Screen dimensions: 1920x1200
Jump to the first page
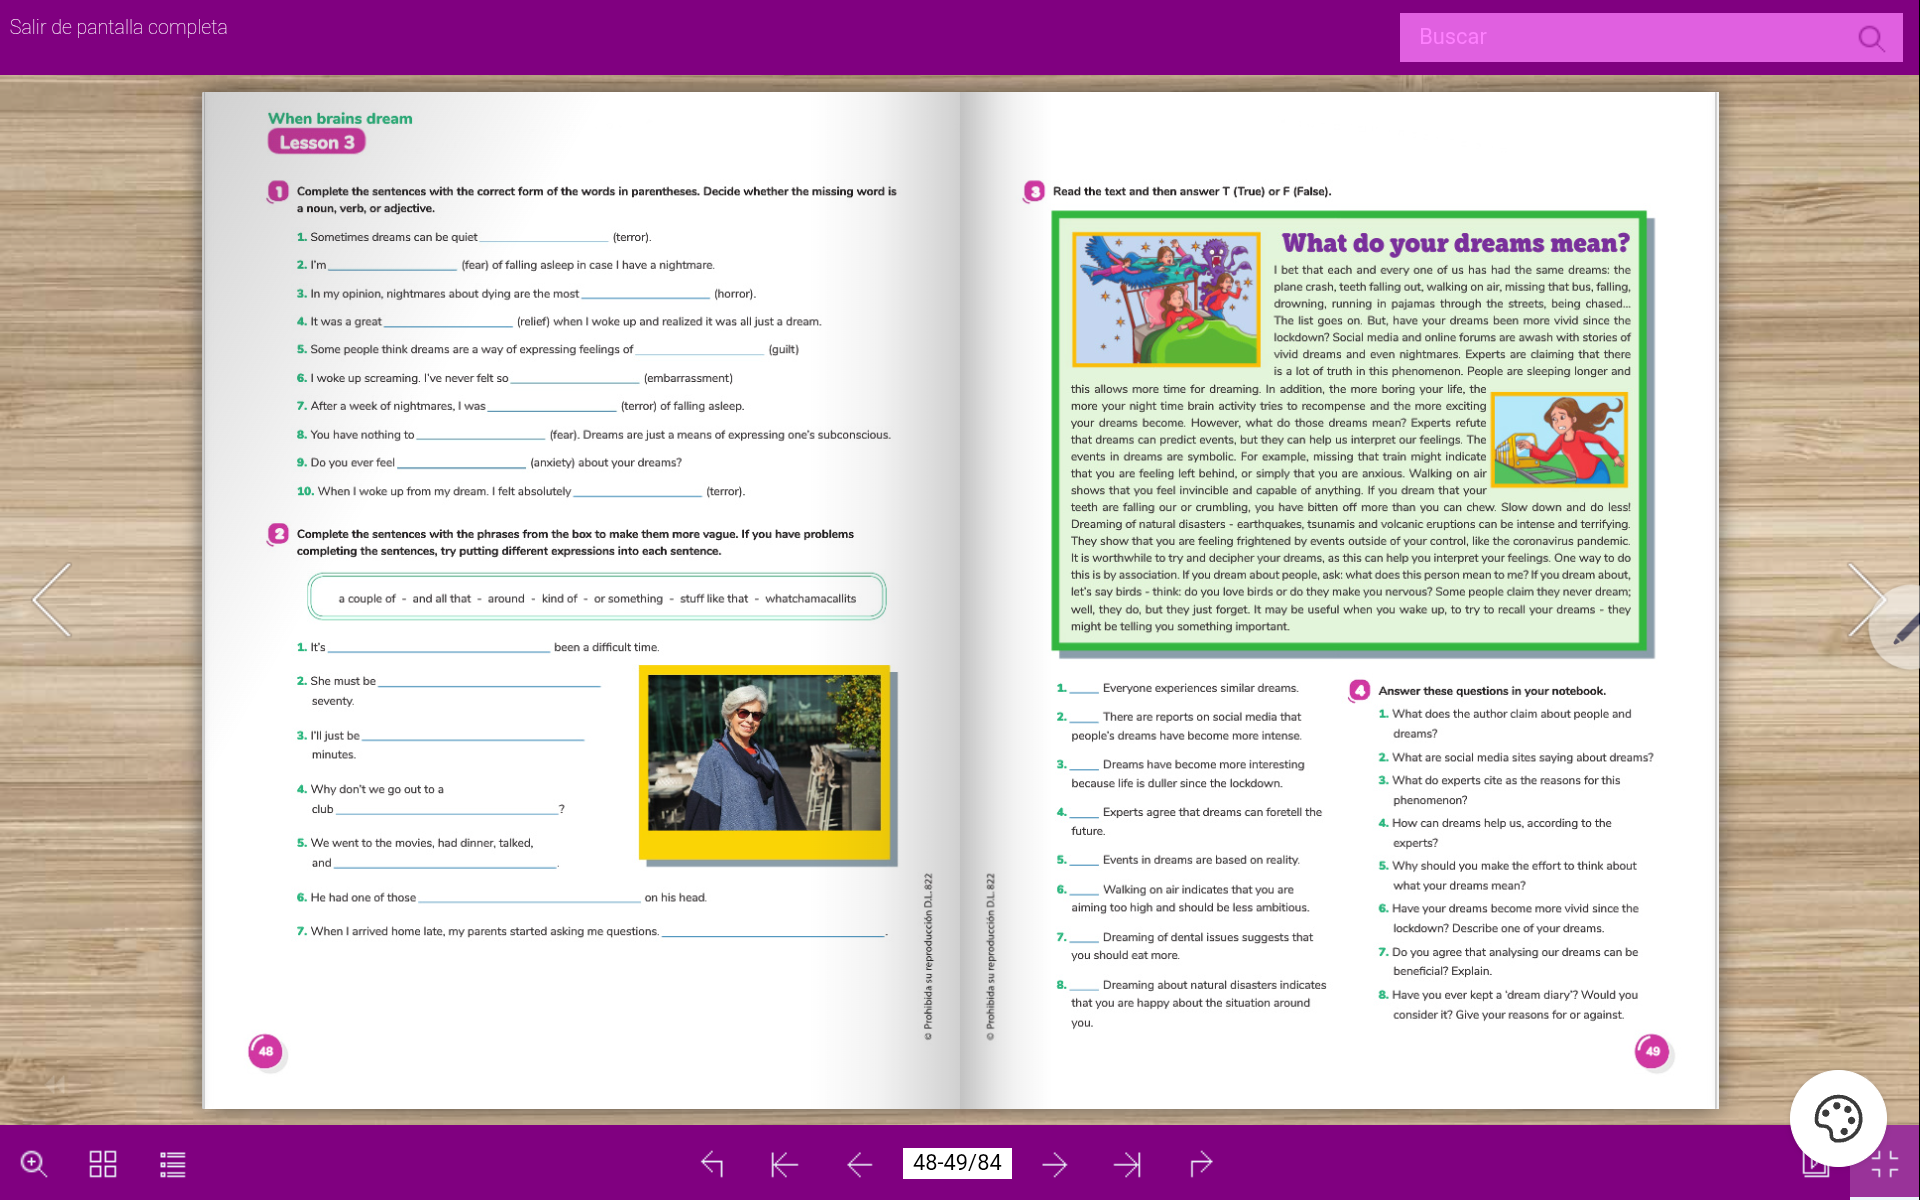[785, 1163]
